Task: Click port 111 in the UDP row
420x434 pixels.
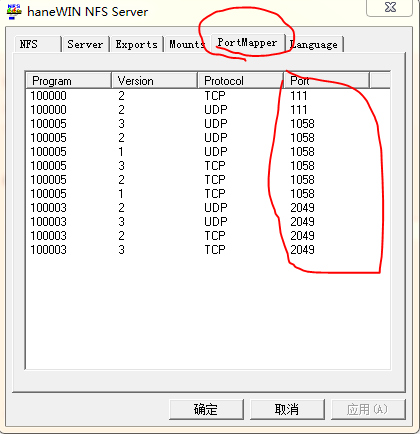Action: (299, 110)
